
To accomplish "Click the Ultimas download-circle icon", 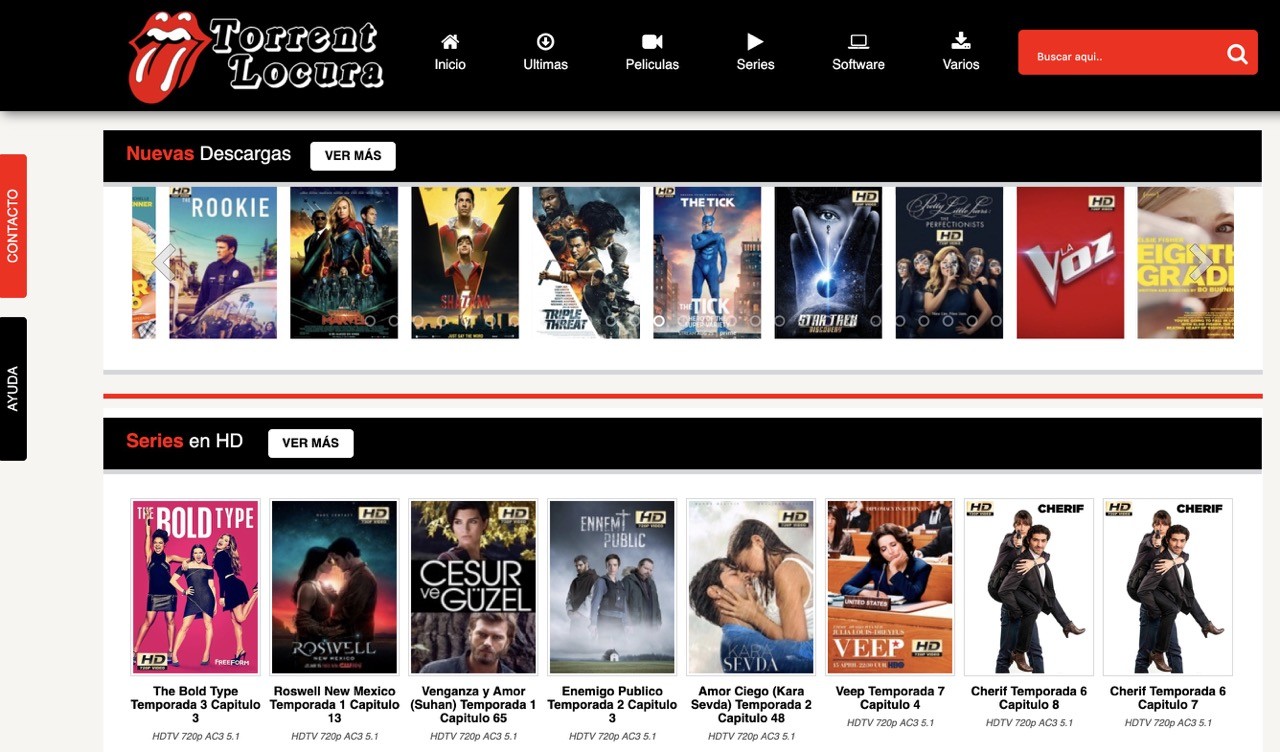I will pyautogui.click(x=546, y=43).
